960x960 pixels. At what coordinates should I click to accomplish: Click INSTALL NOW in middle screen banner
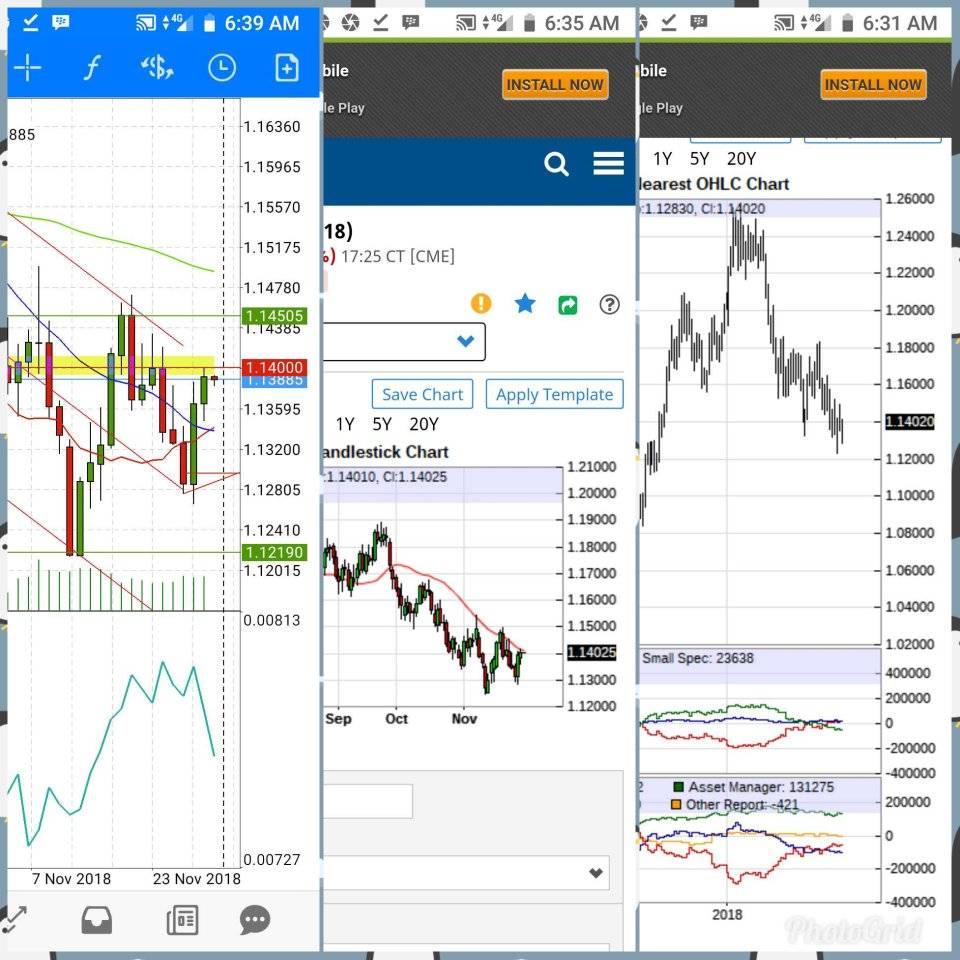pos(555,84)
